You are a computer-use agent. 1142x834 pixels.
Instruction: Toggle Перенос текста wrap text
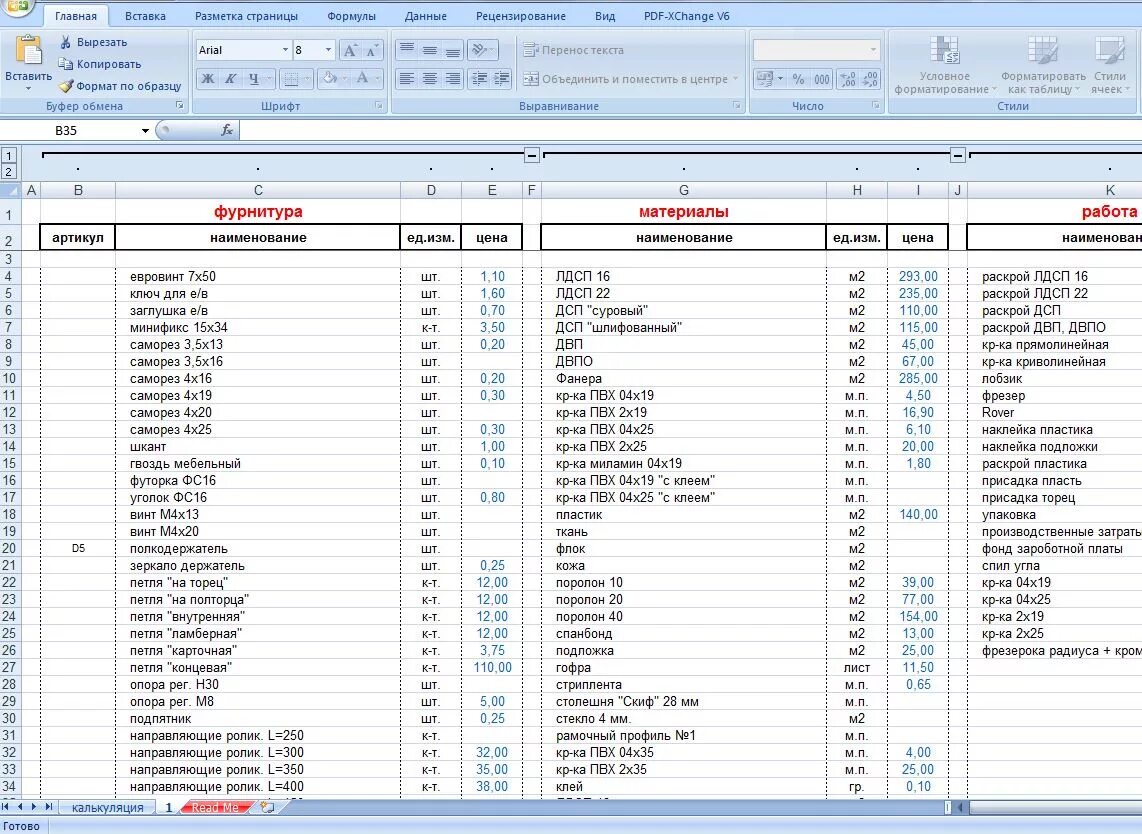574,50
